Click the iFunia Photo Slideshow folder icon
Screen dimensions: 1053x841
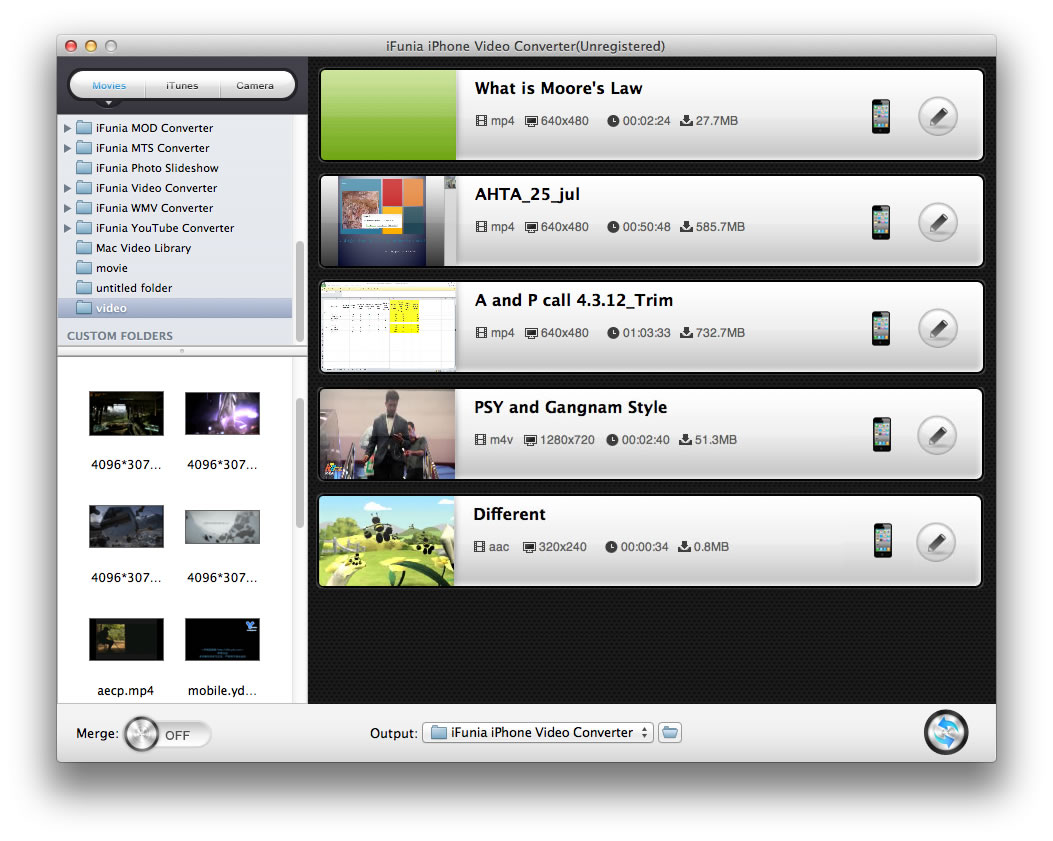click(x=84, y=167)
